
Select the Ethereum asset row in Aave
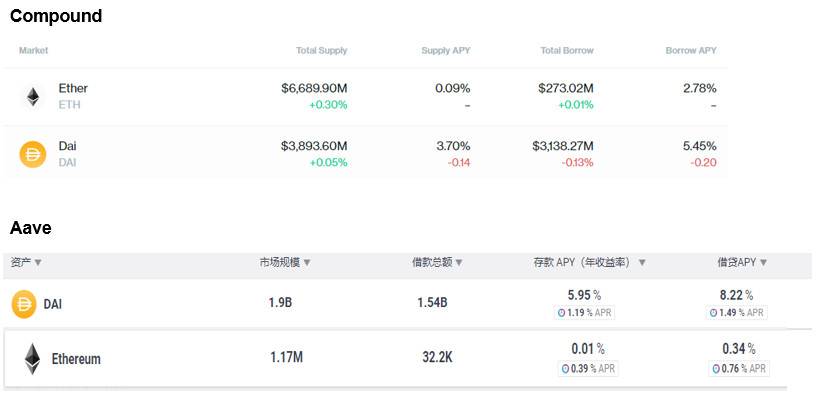[407, 358]
